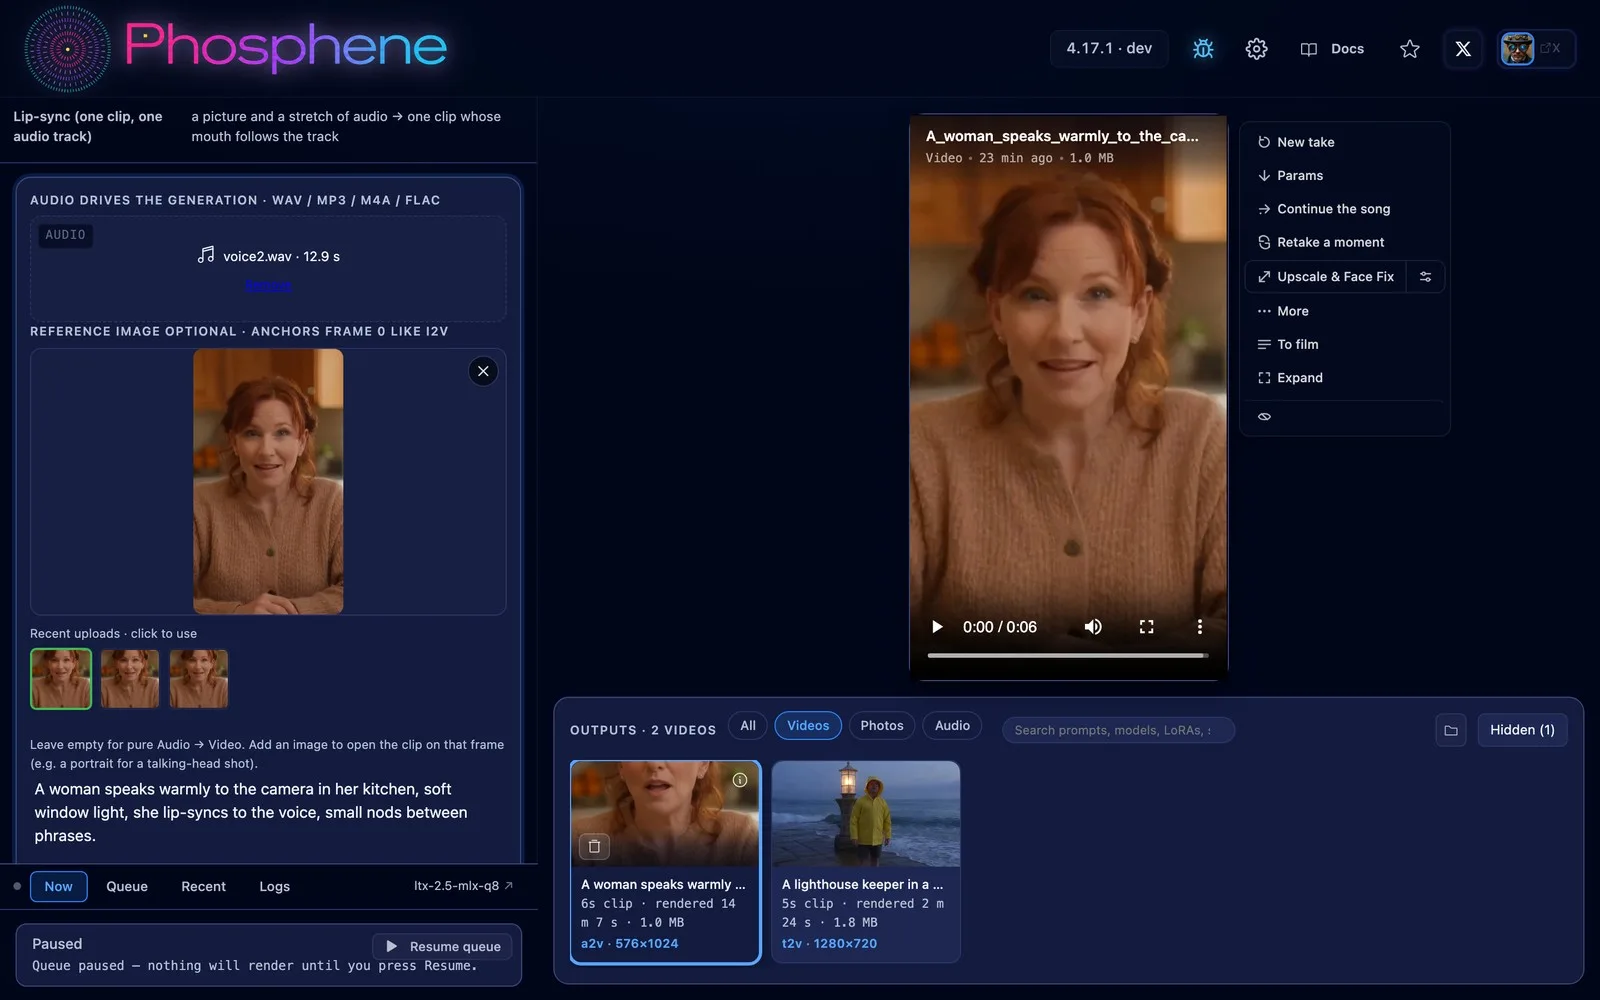
Task: Toggle fullscreen on the video player
Action: [x=1146, y=627]
